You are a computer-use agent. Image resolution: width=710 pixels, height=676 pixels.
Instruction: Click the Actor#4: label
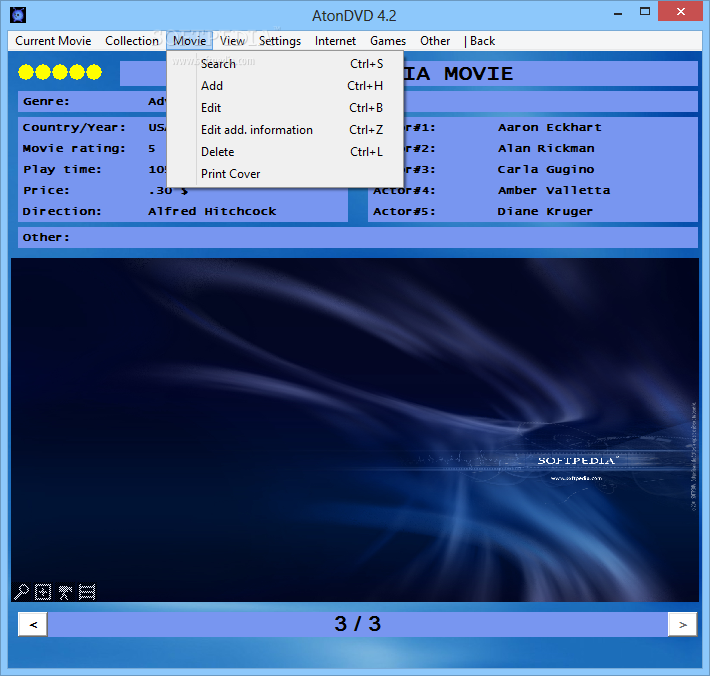(x=404, y=190)
